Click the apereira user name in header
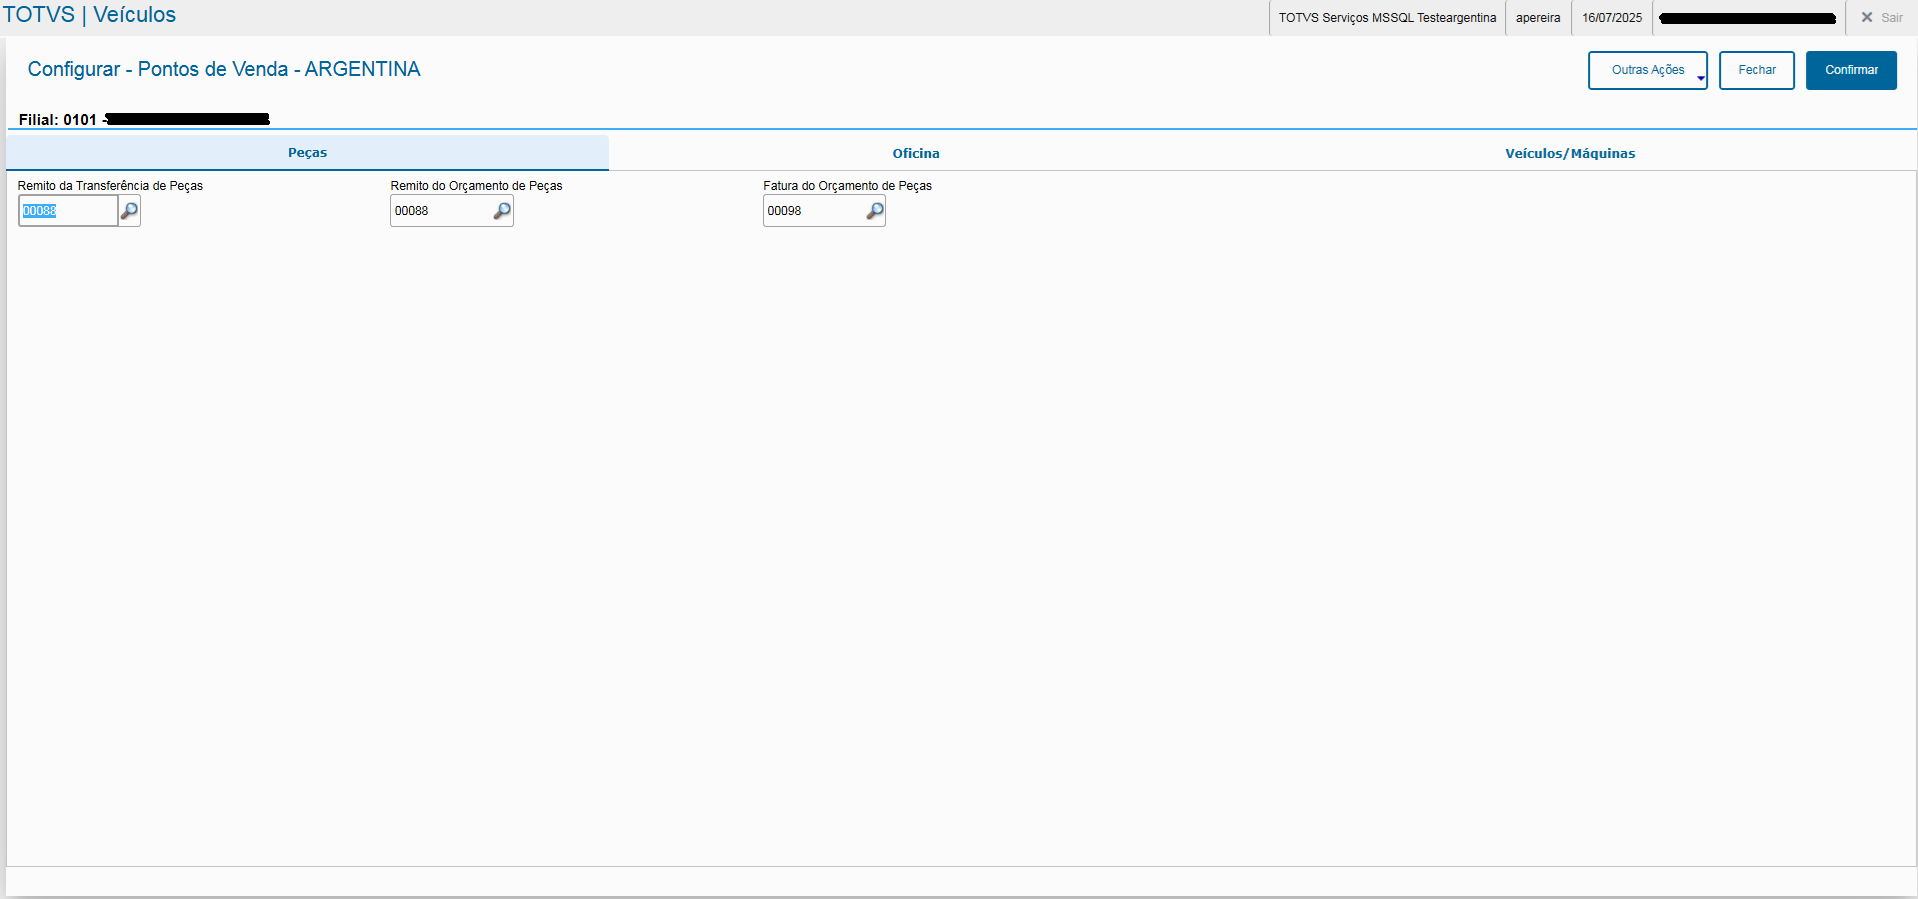The height and width of the screenshot is (899, 1918). pos(1538,18)
